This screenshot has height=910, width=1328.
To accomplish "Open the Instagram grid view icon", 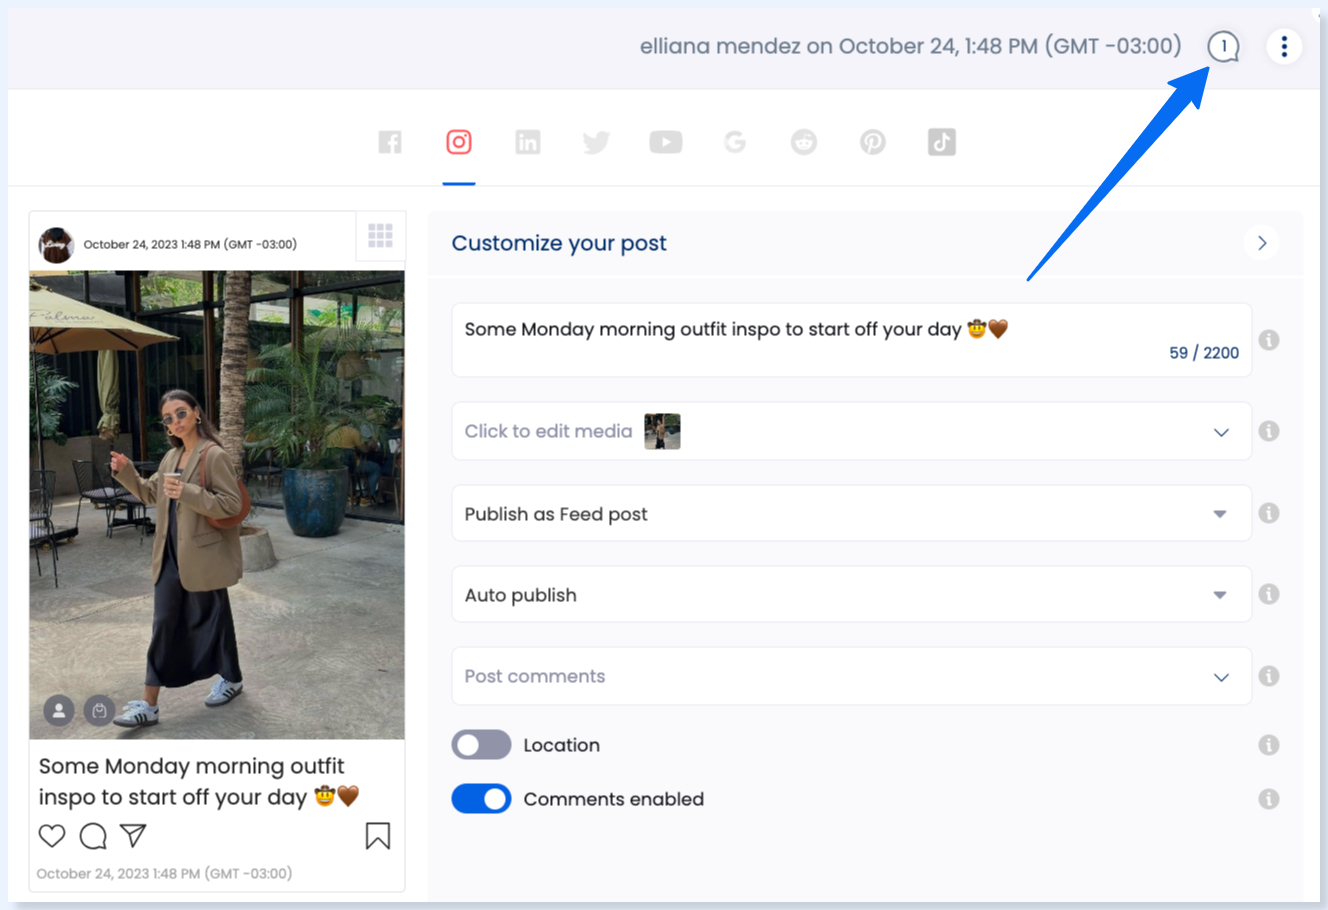I will (x=380, y=236).
